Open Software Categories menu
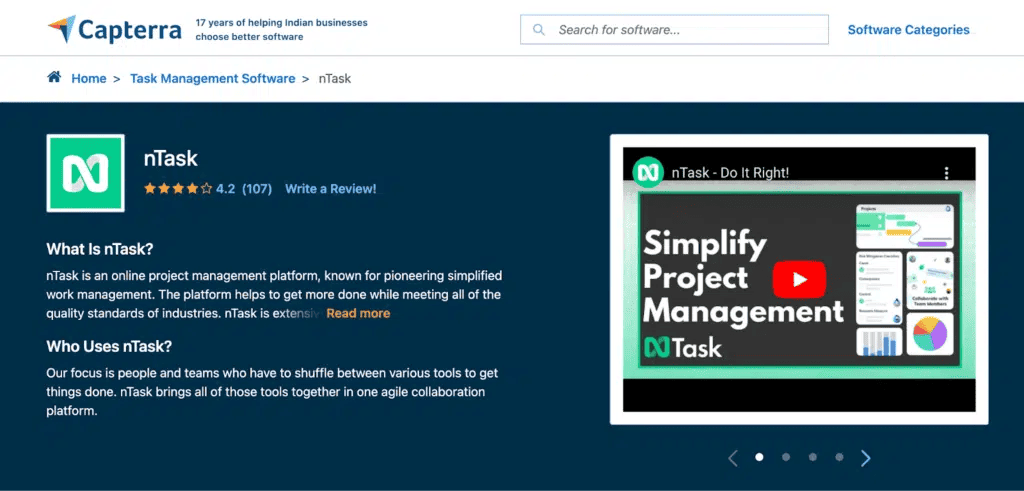 point(908,29)
